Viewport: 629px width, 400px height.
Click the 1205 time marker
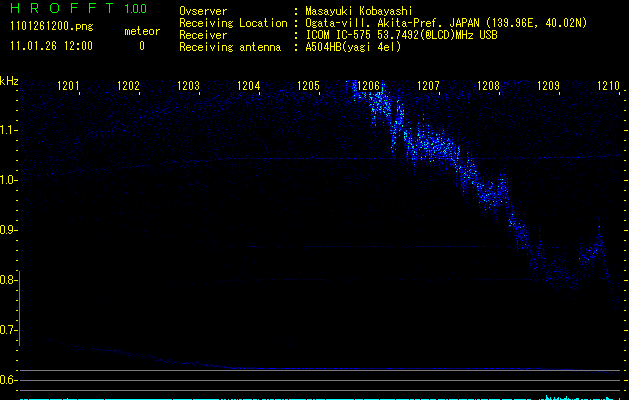click(308, 86)
